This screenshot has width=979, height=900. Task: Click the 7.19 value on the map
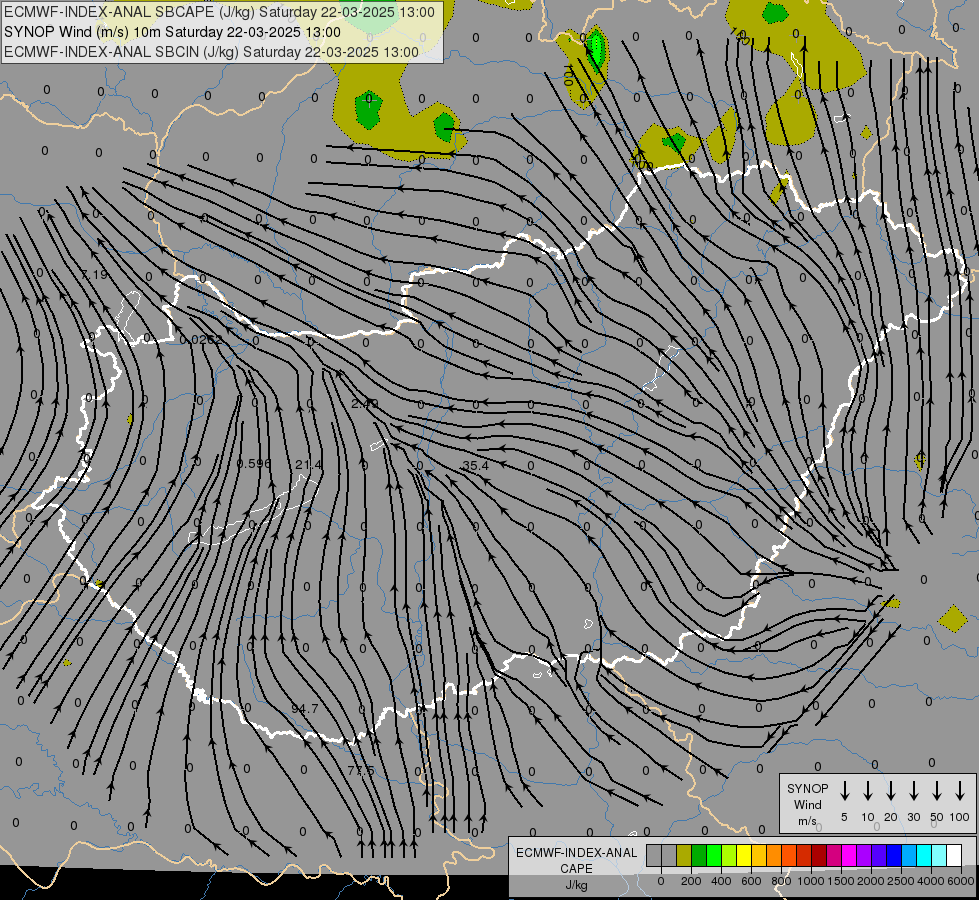pos(94,275)
